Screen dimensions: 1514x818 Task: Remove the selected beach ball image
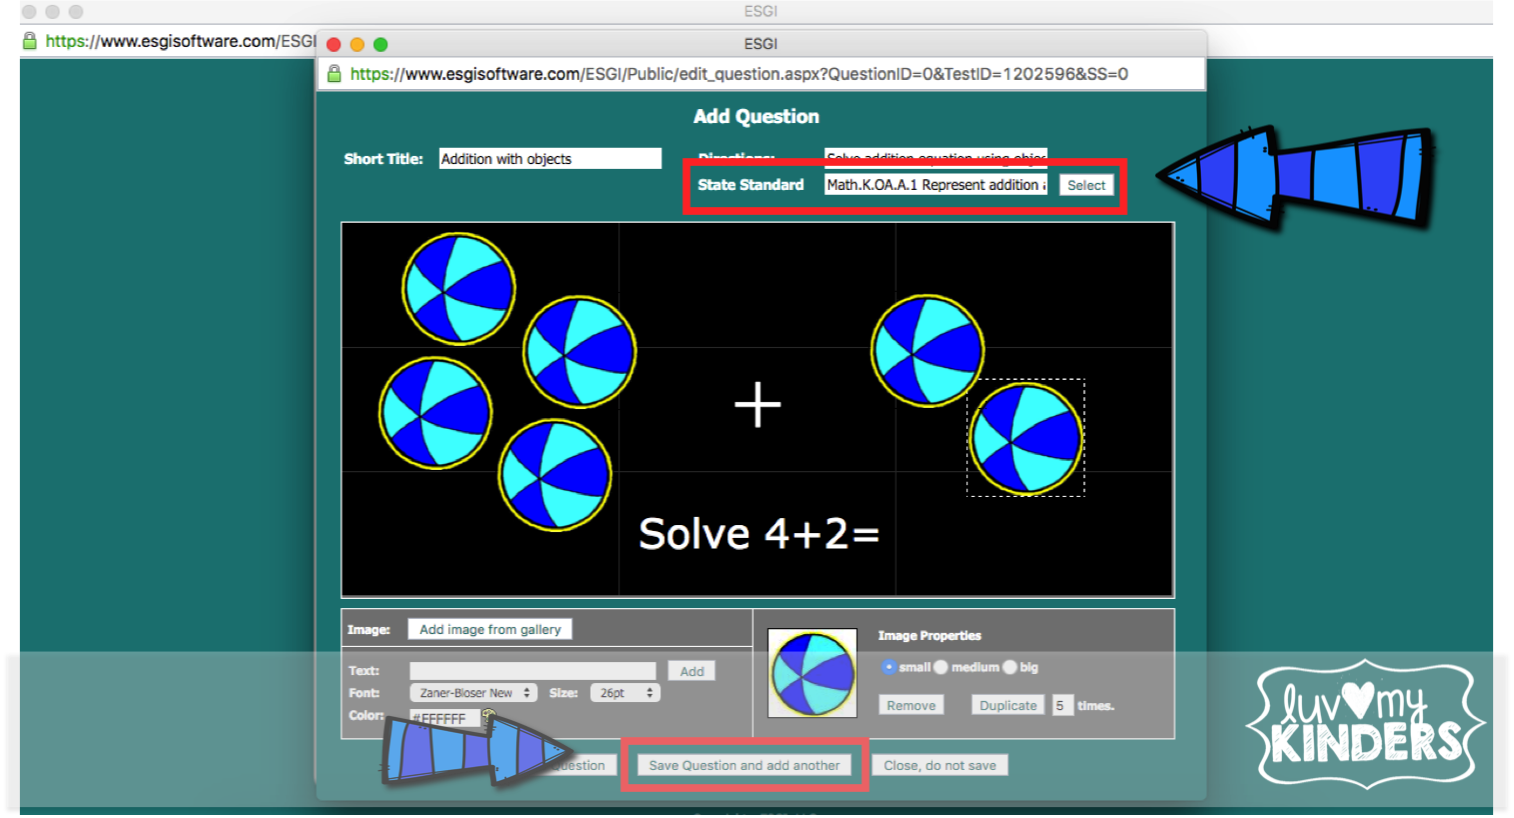[x=910, y=704]
